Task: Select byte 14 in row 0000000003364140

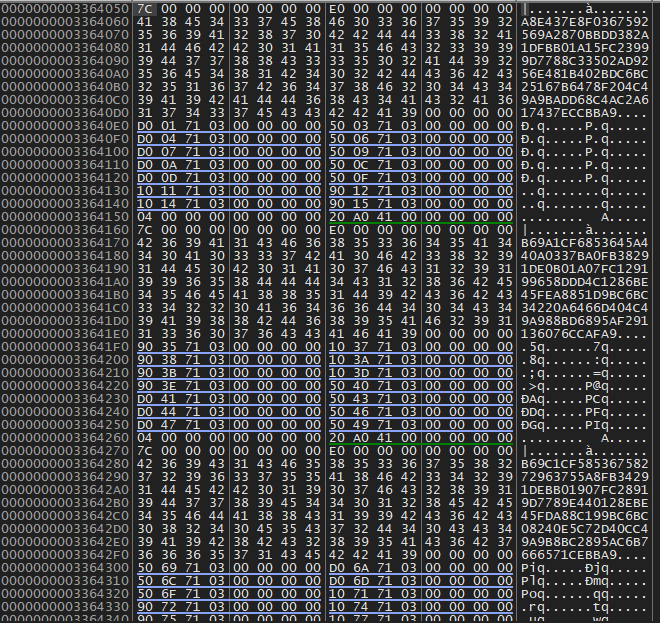Action: pos(169,204)
